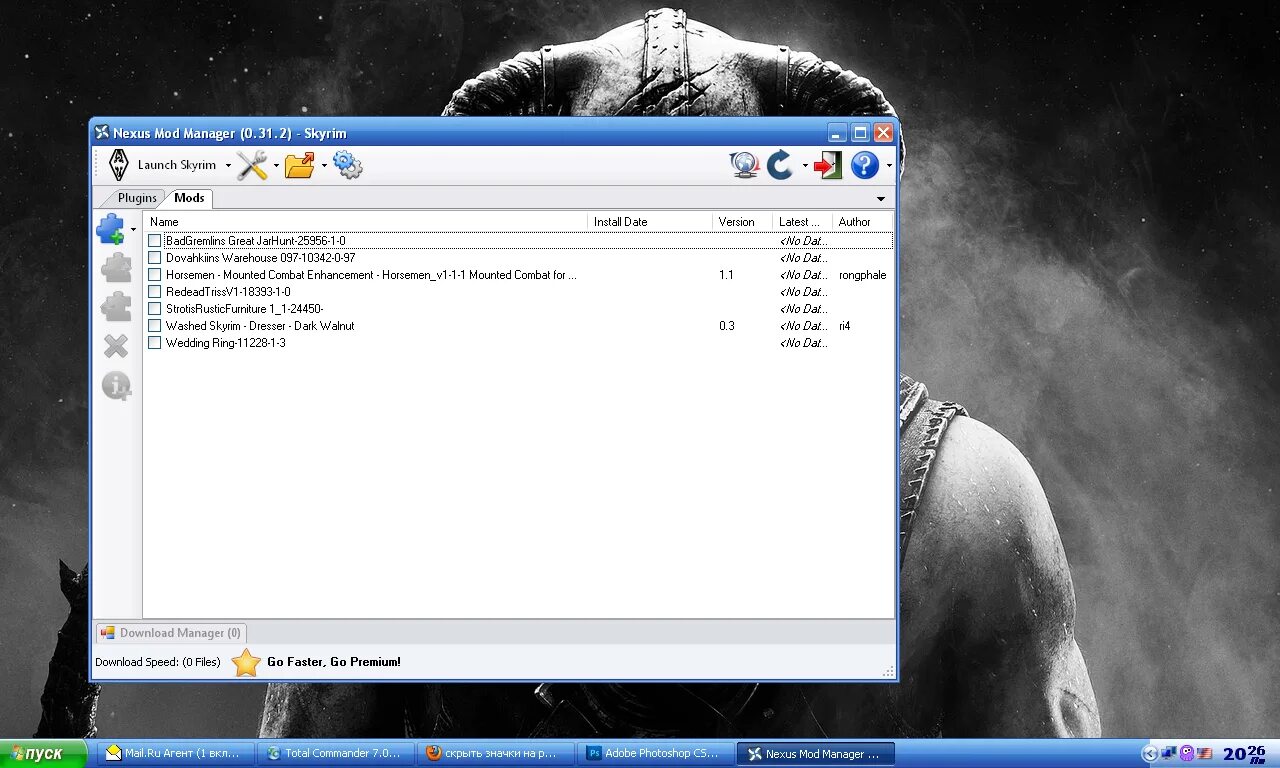Expand the update check dropdown arrow
This screenshot has width=1280, height=768.
(805, 166)
